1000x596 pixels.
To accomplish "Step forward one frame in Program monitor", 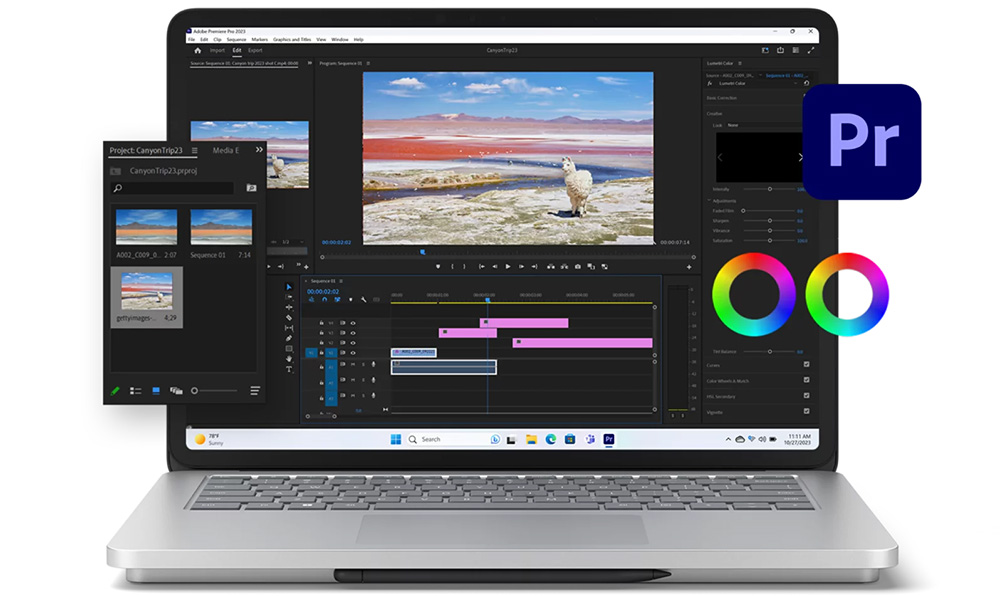I will (x=521, y=266).
